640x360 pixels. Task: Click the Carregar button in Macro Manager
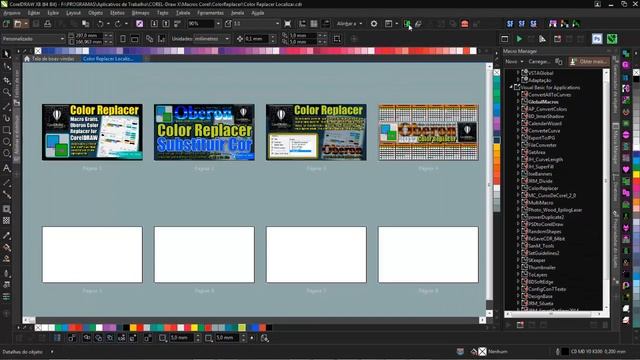[539, 62]
